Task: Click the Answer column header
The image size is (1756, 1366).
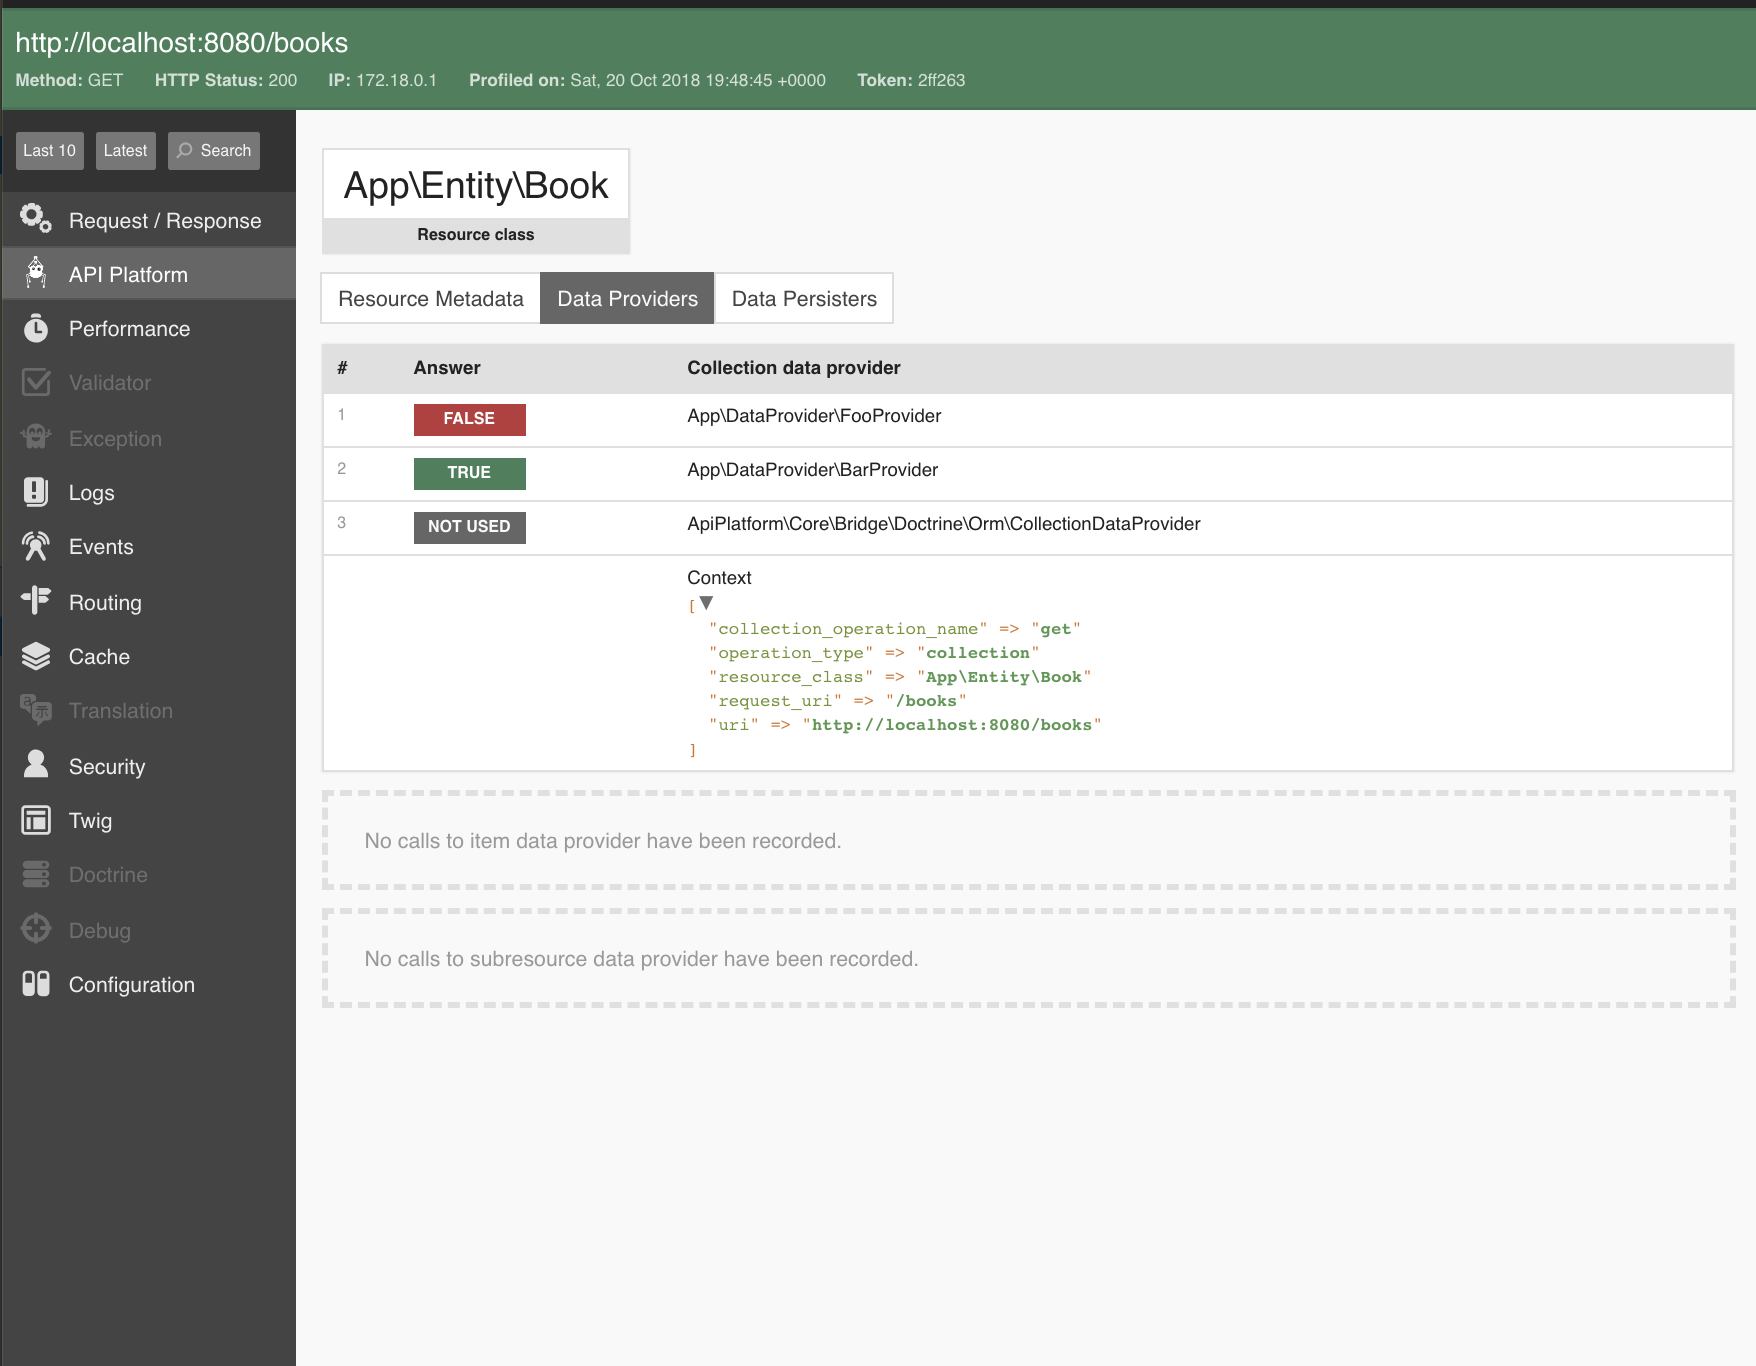Action: pos(447,368)
